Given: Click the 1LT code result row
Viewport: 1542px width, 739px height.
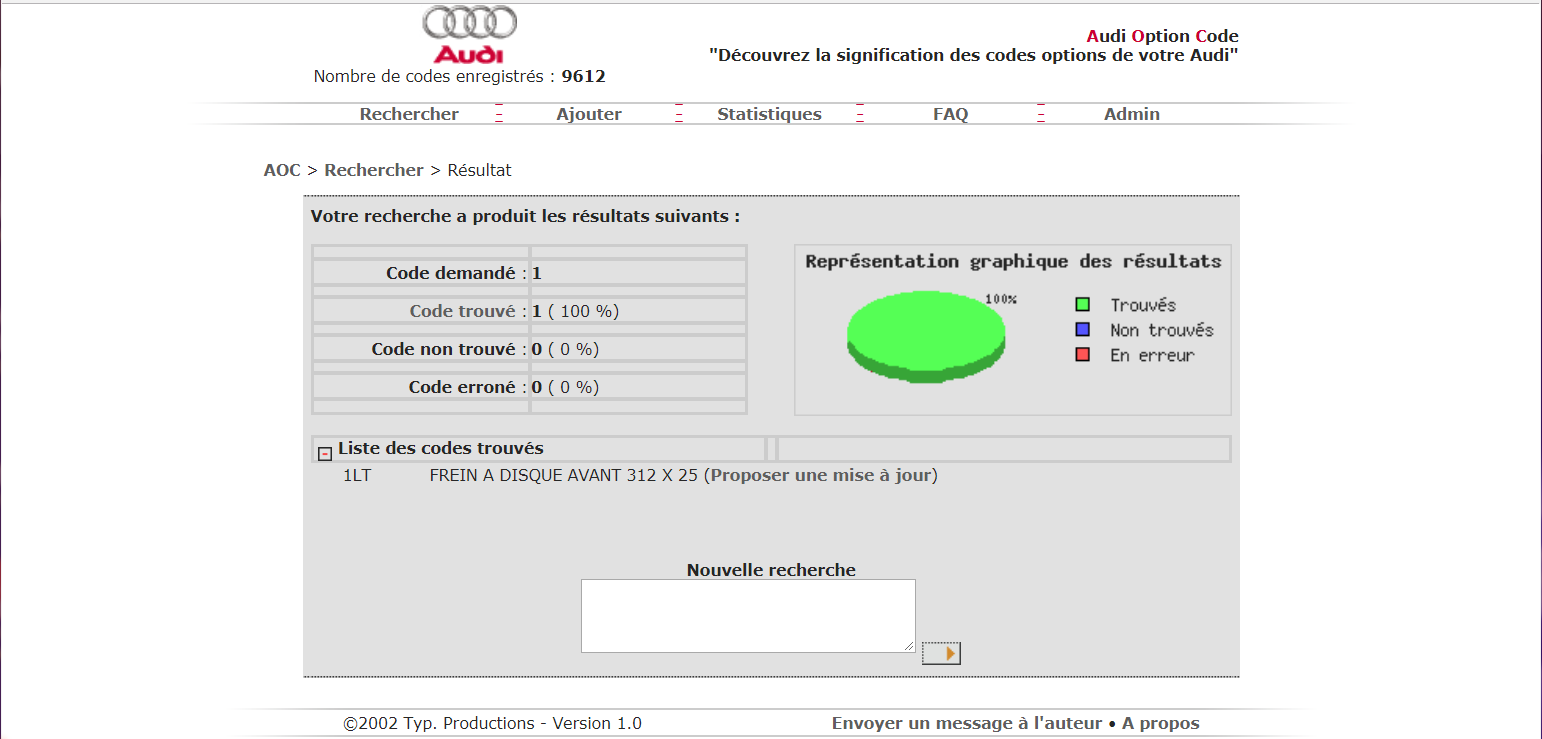Looking at the screenshot, I should pos(357,475).
